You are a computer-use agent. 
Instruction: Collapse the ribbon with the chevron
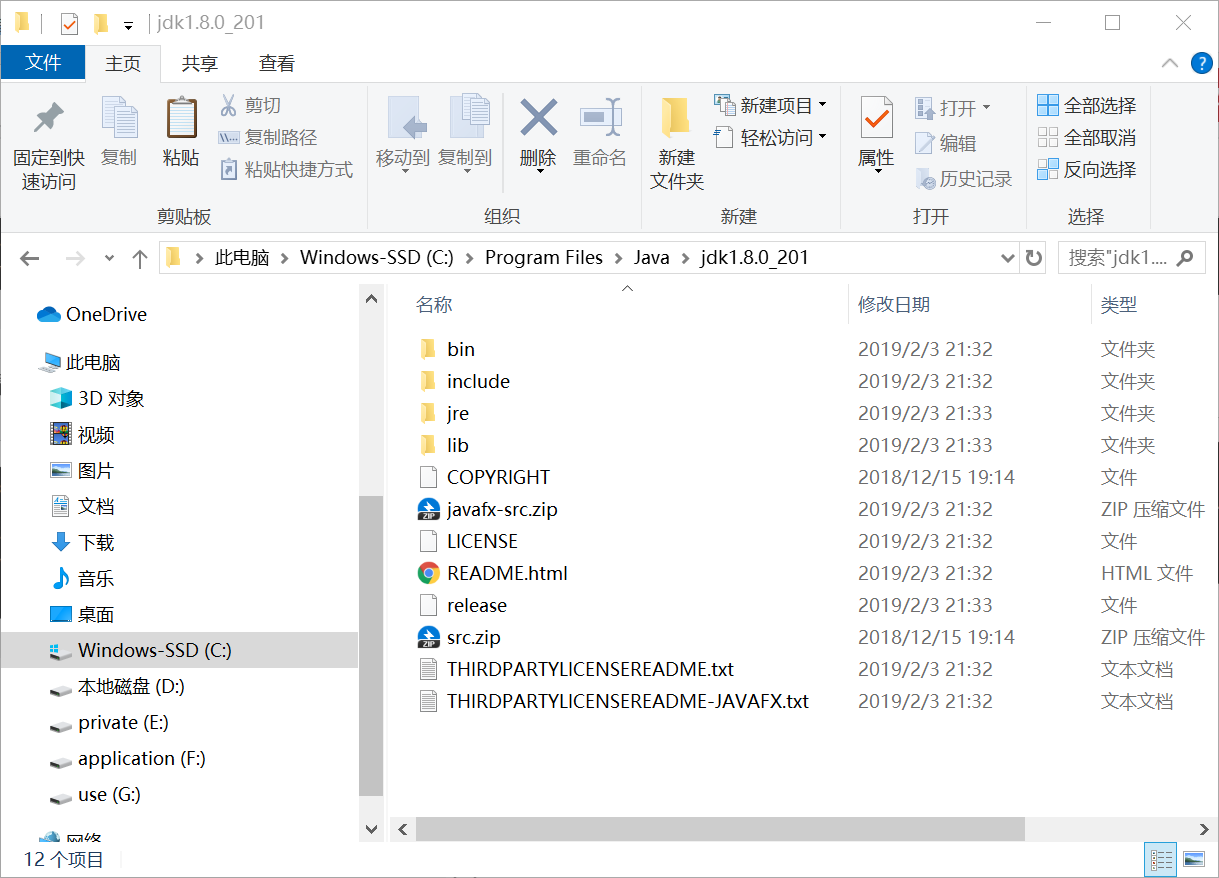1168,63
